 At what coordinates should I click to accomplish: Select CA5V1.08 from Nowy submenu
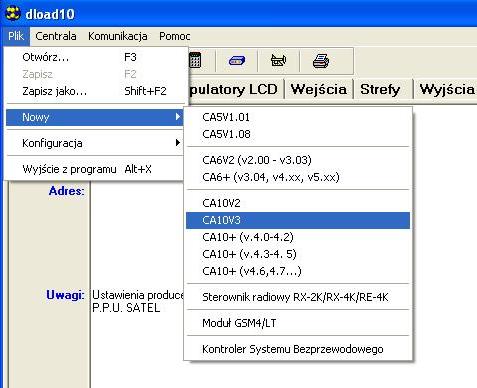click(298, 134)
